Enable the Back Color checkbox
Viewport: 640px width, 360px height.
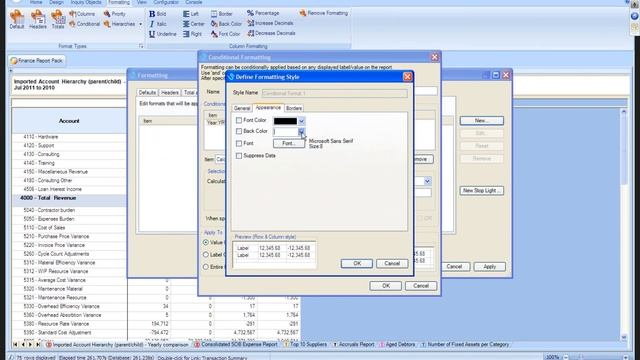pyautogui.click(x=239, y=131)
